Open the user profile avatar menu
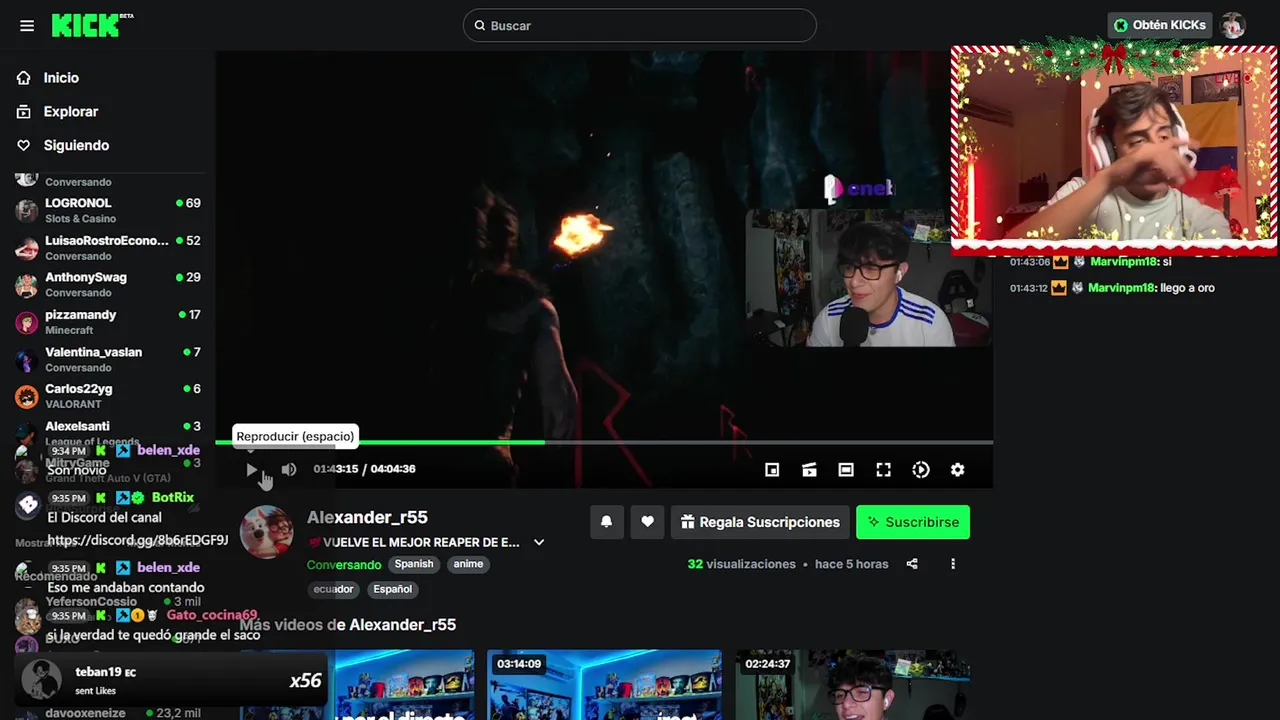 1233,25
